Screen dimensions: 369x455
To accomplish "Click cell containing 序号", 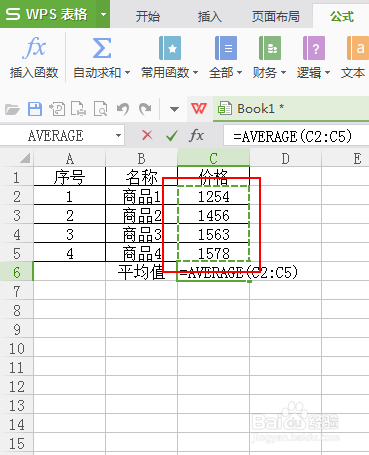I will [x=69, y=177].
